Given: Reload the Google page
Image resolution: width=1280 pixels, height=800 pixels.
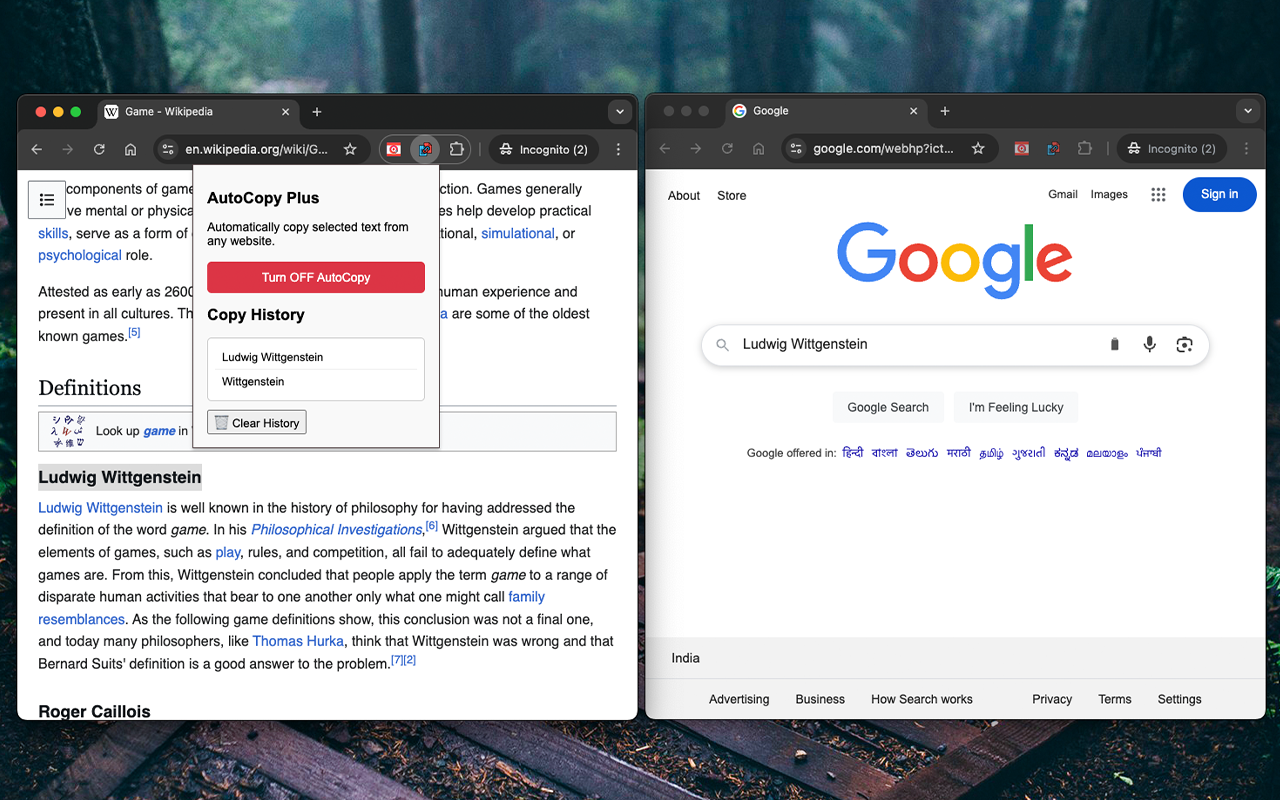Looking at the screenshot, I should tap(727, 149).
